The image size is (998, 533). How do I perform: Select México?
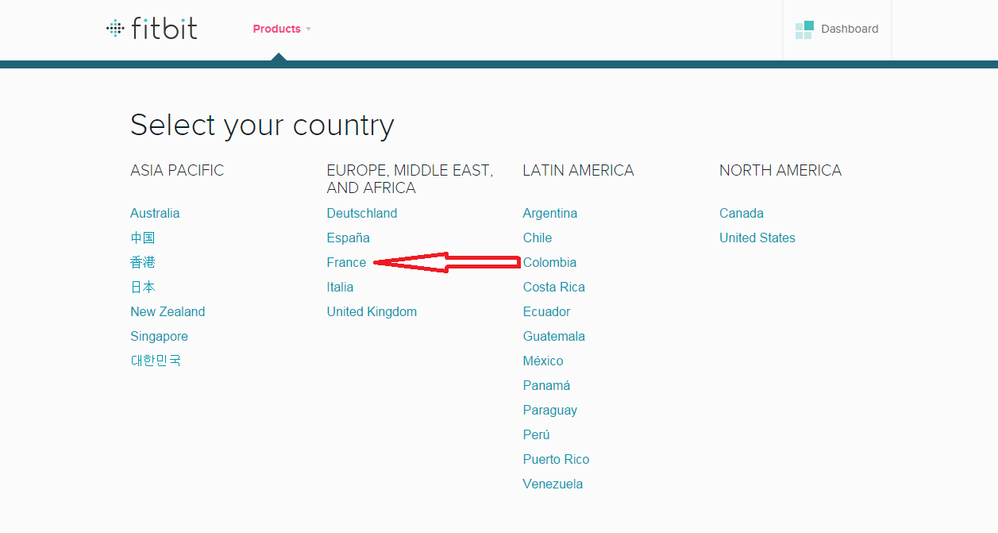click(543, 361)
